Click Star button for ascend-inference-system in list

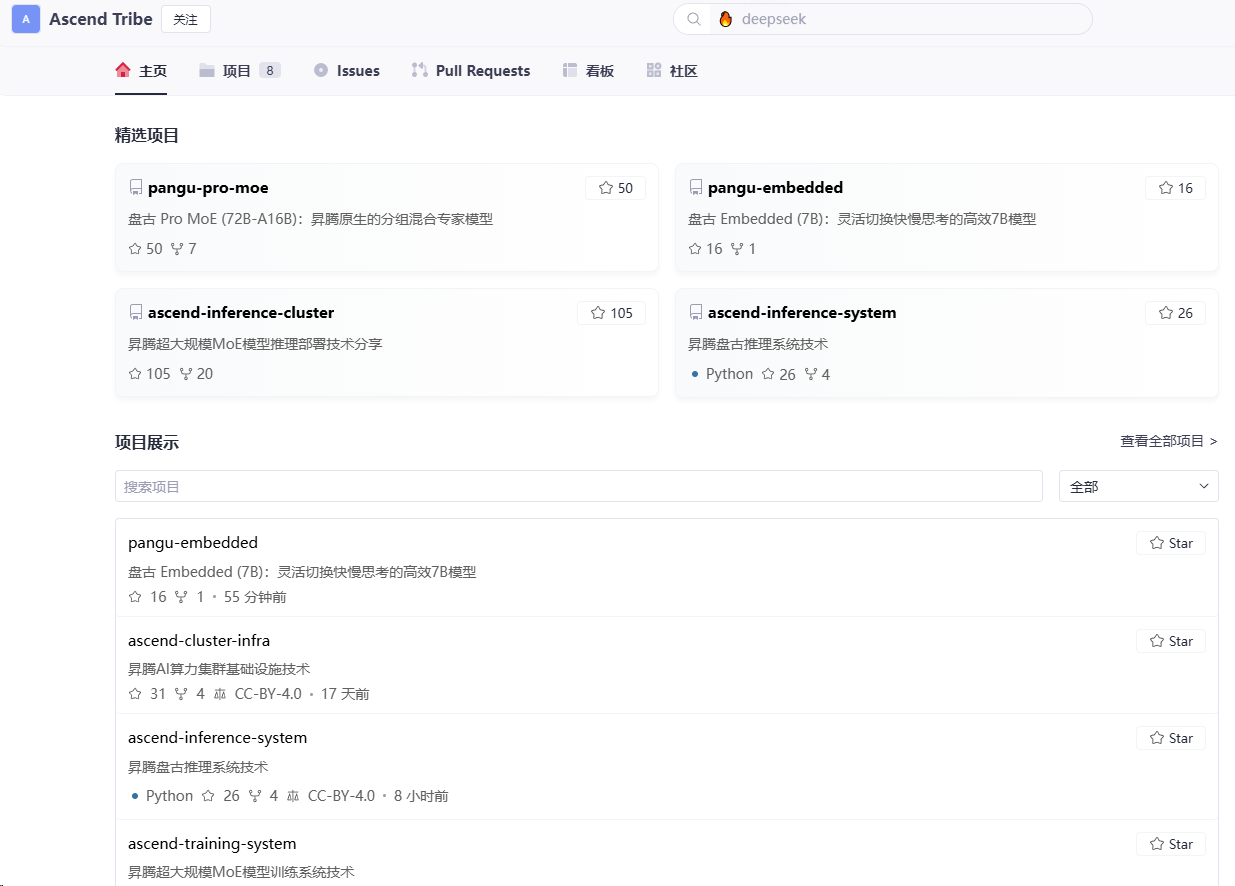1171,738
